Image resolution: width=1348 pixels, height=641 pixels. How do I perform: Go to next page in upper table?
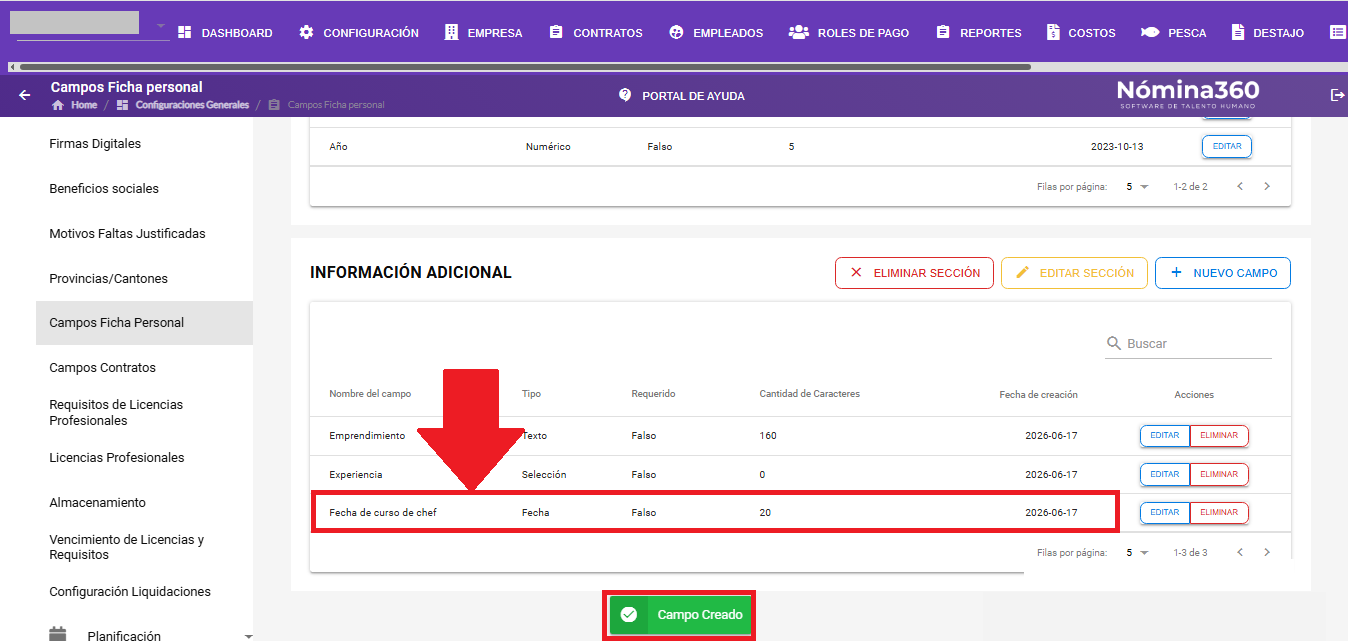(x=1267, y=186)
